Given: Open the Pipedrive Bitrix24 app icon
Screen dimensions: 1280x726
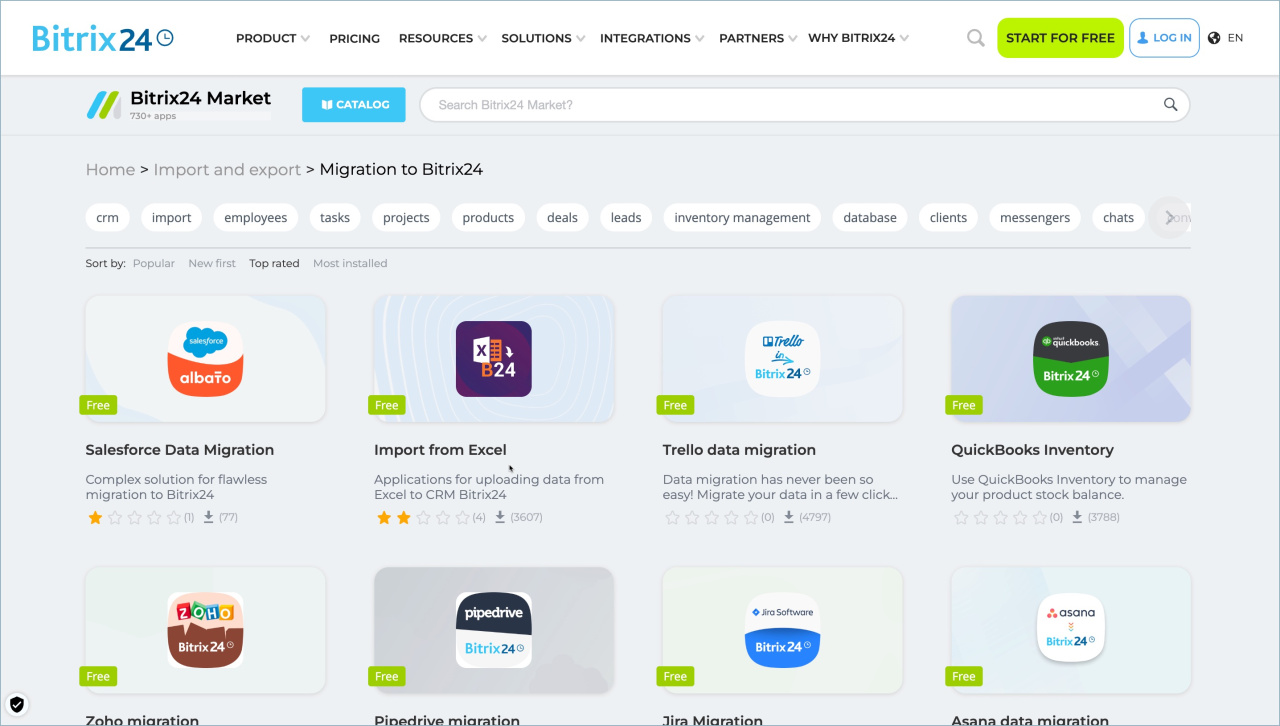Looking at the screenshot, I should tap(494, 630).
